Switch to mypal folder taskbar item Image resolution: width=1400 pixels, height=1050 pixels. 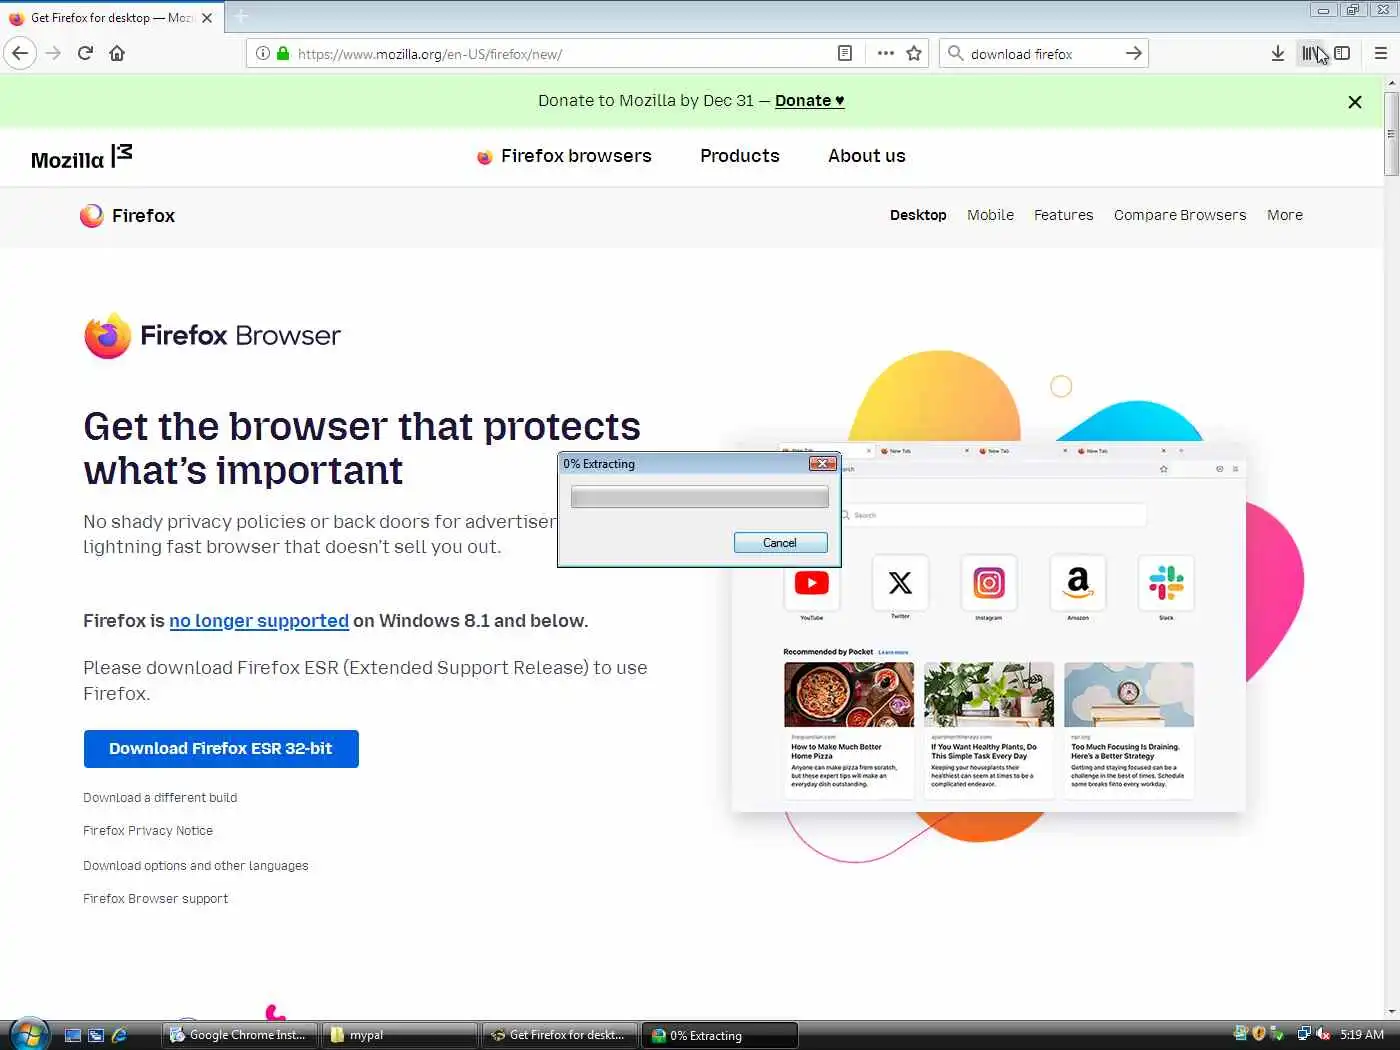point(400,1035)
